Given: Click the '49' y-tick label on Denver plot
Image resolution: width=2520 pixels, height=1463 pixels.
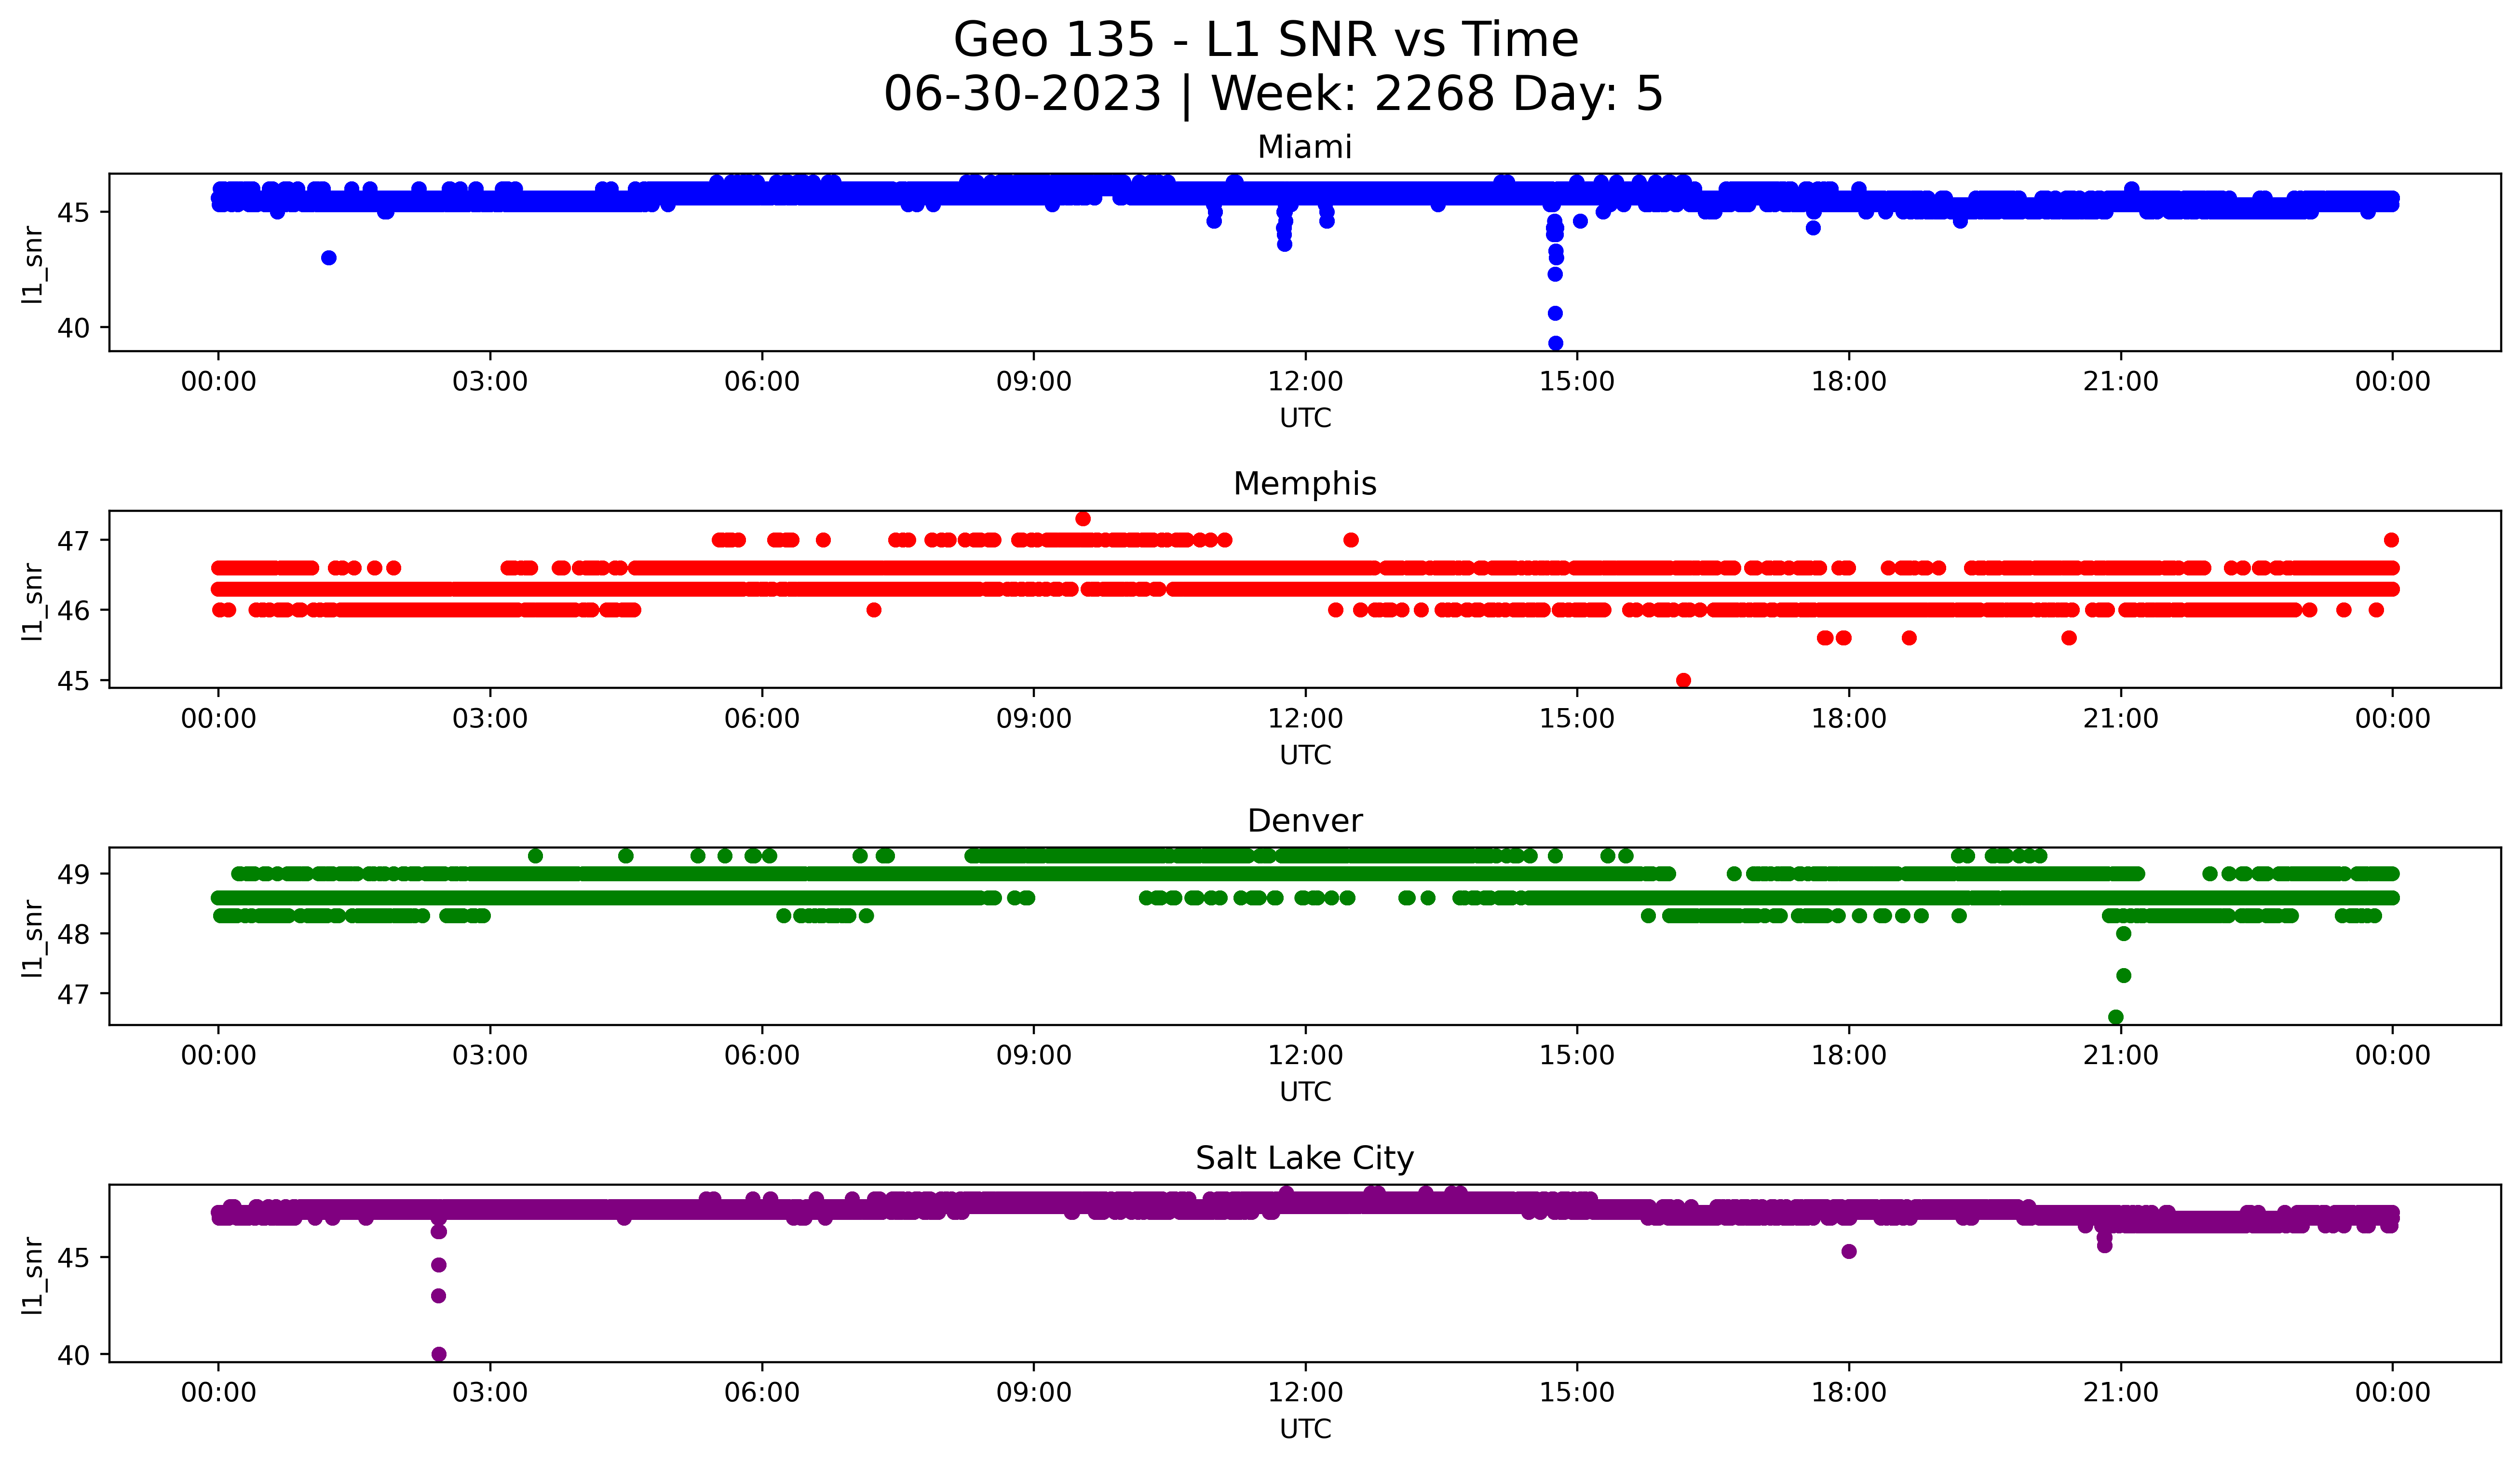Looking at the screenshot, I should [74, 875].
